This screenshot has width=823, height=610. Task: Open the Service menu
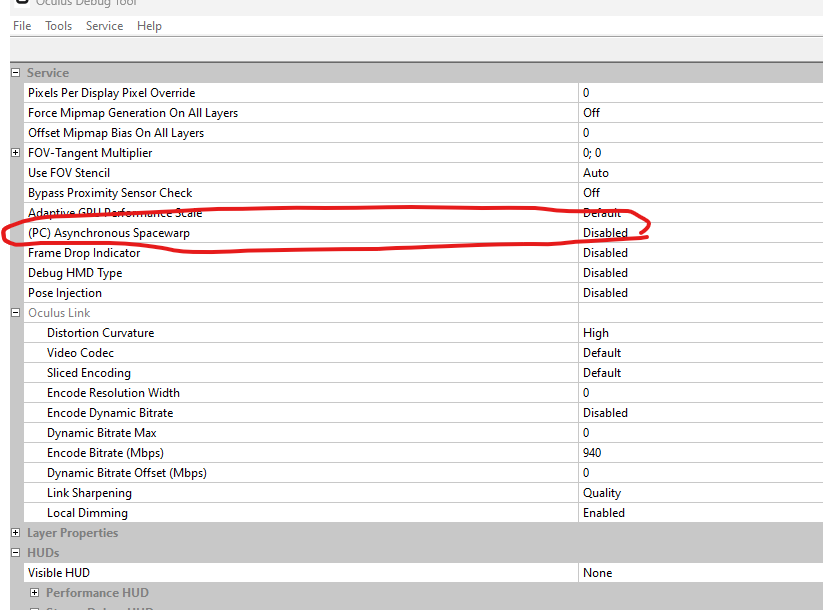click(x=104, y=26)
